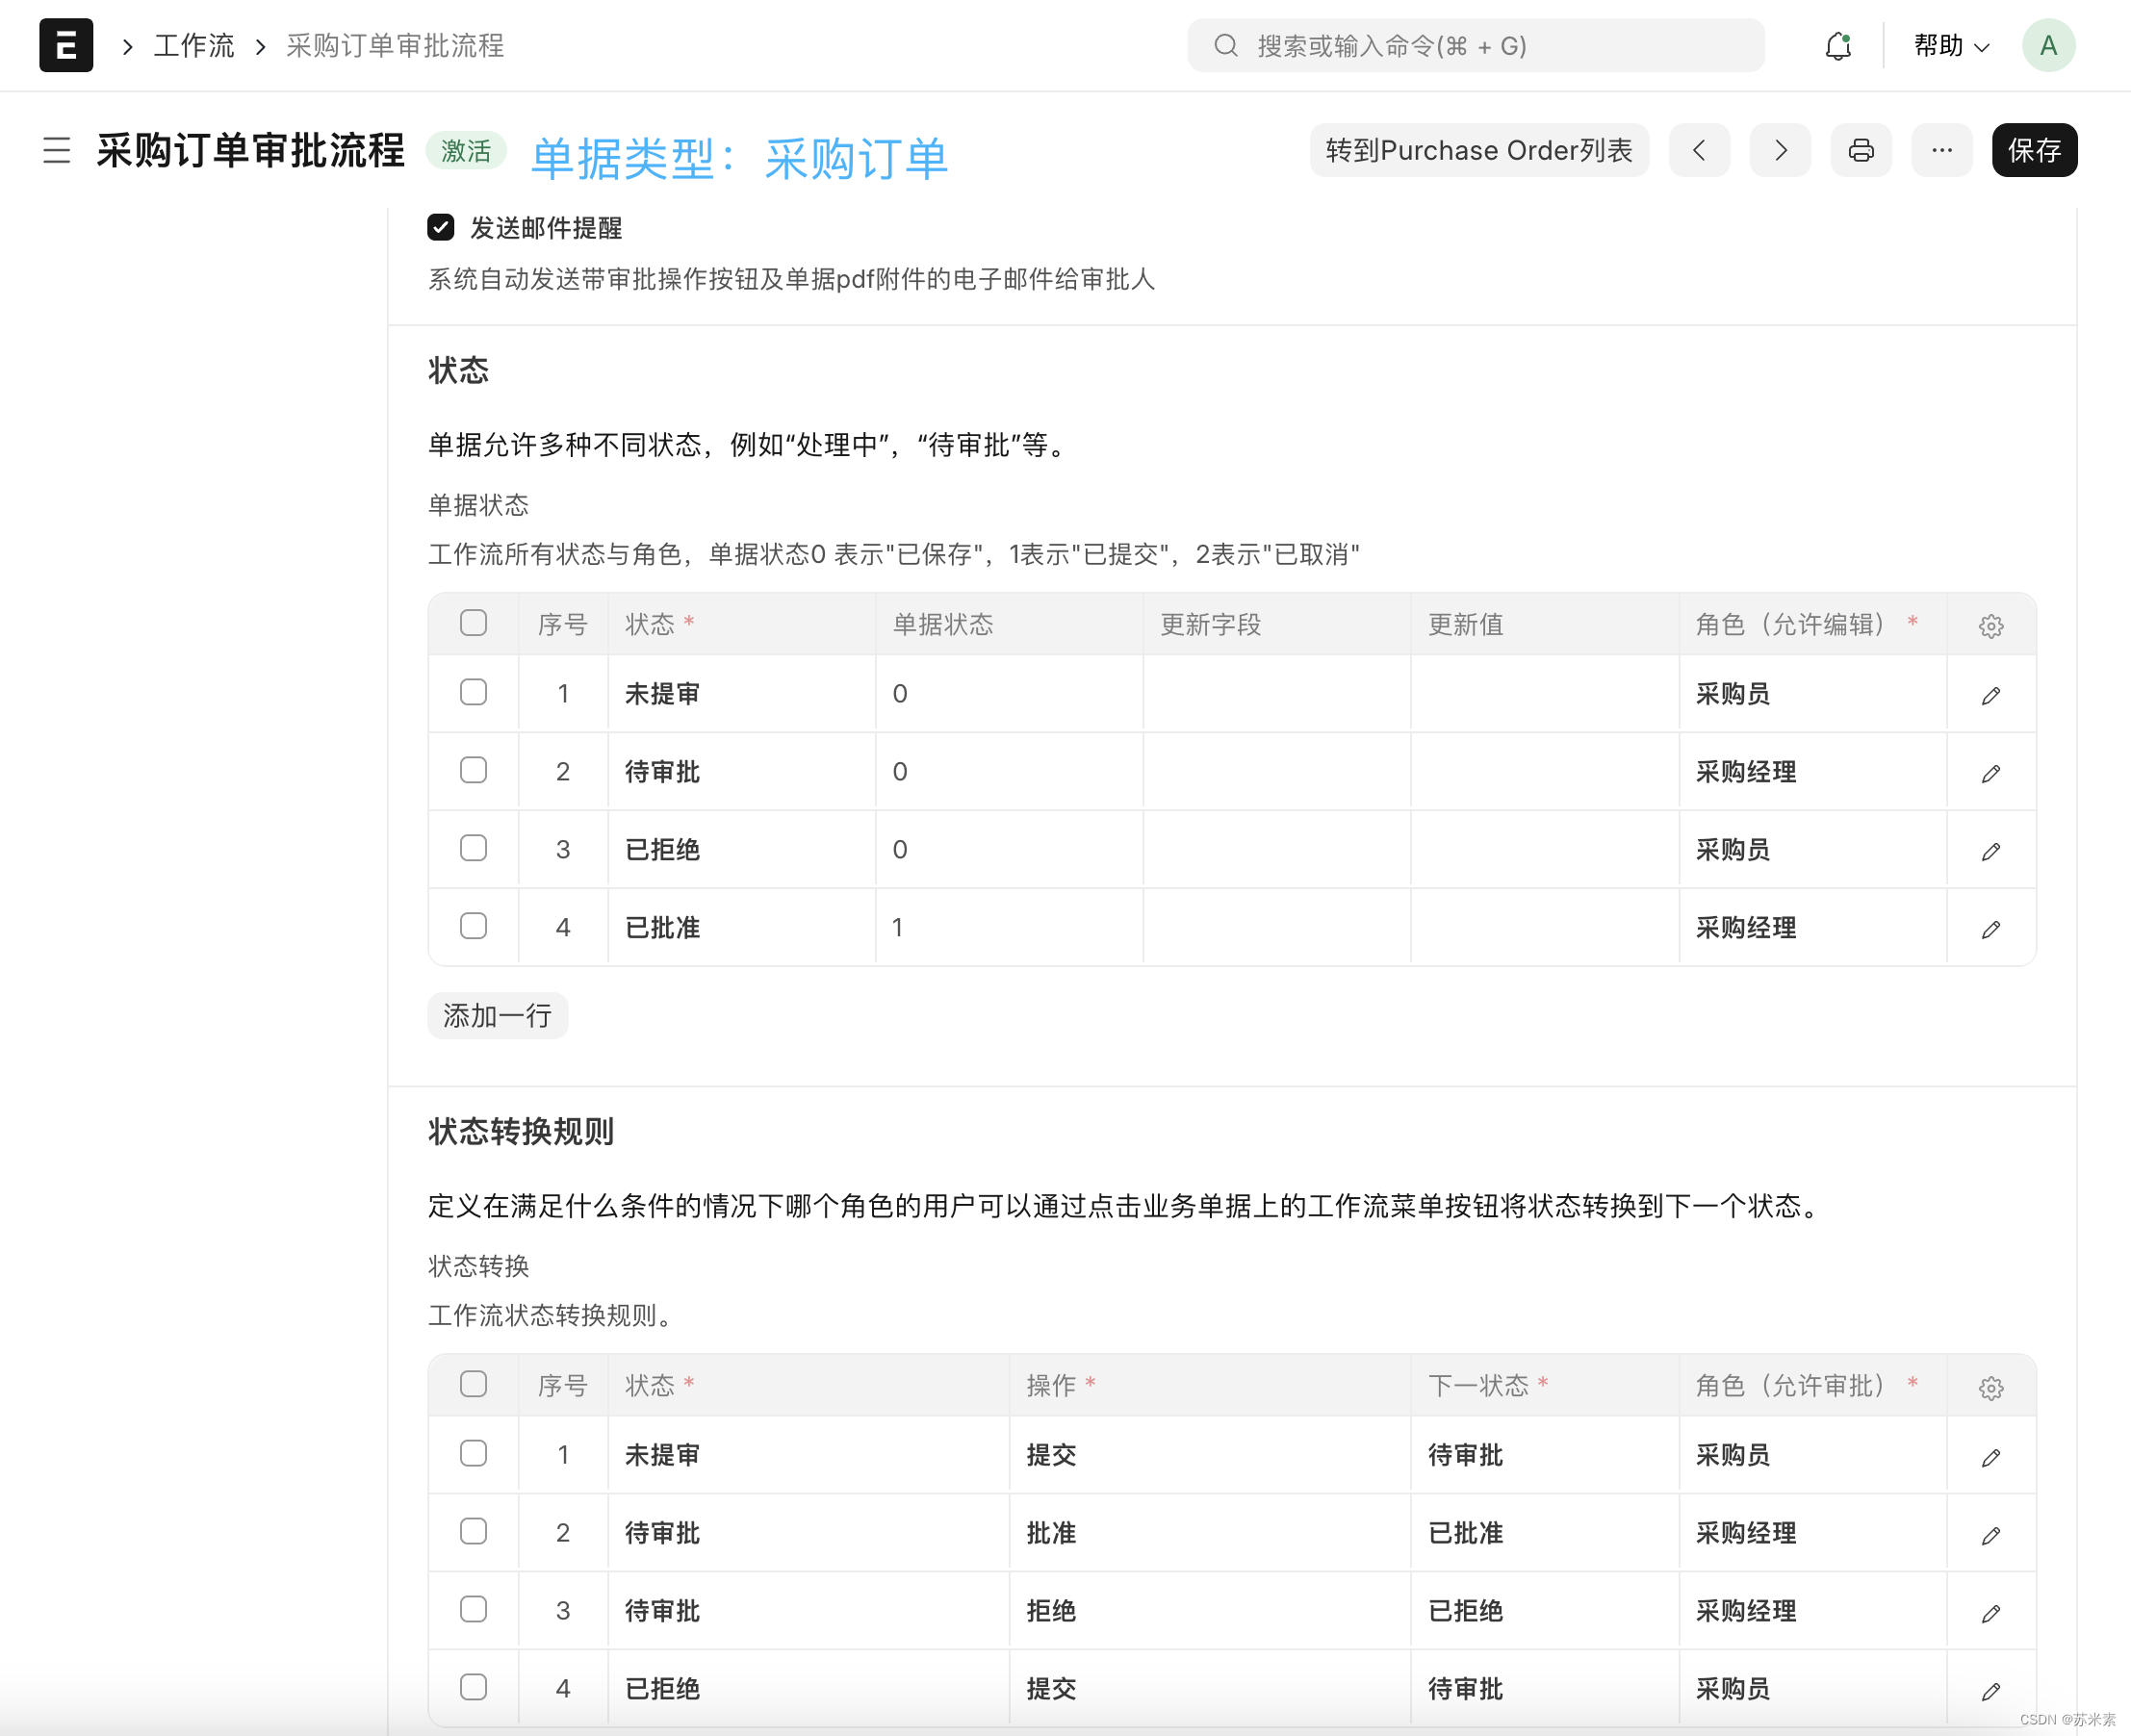This screenshot has width=2131, height=1736.
Task: Toggle the sidebar hamburger icon
Action: coord(57,150)
